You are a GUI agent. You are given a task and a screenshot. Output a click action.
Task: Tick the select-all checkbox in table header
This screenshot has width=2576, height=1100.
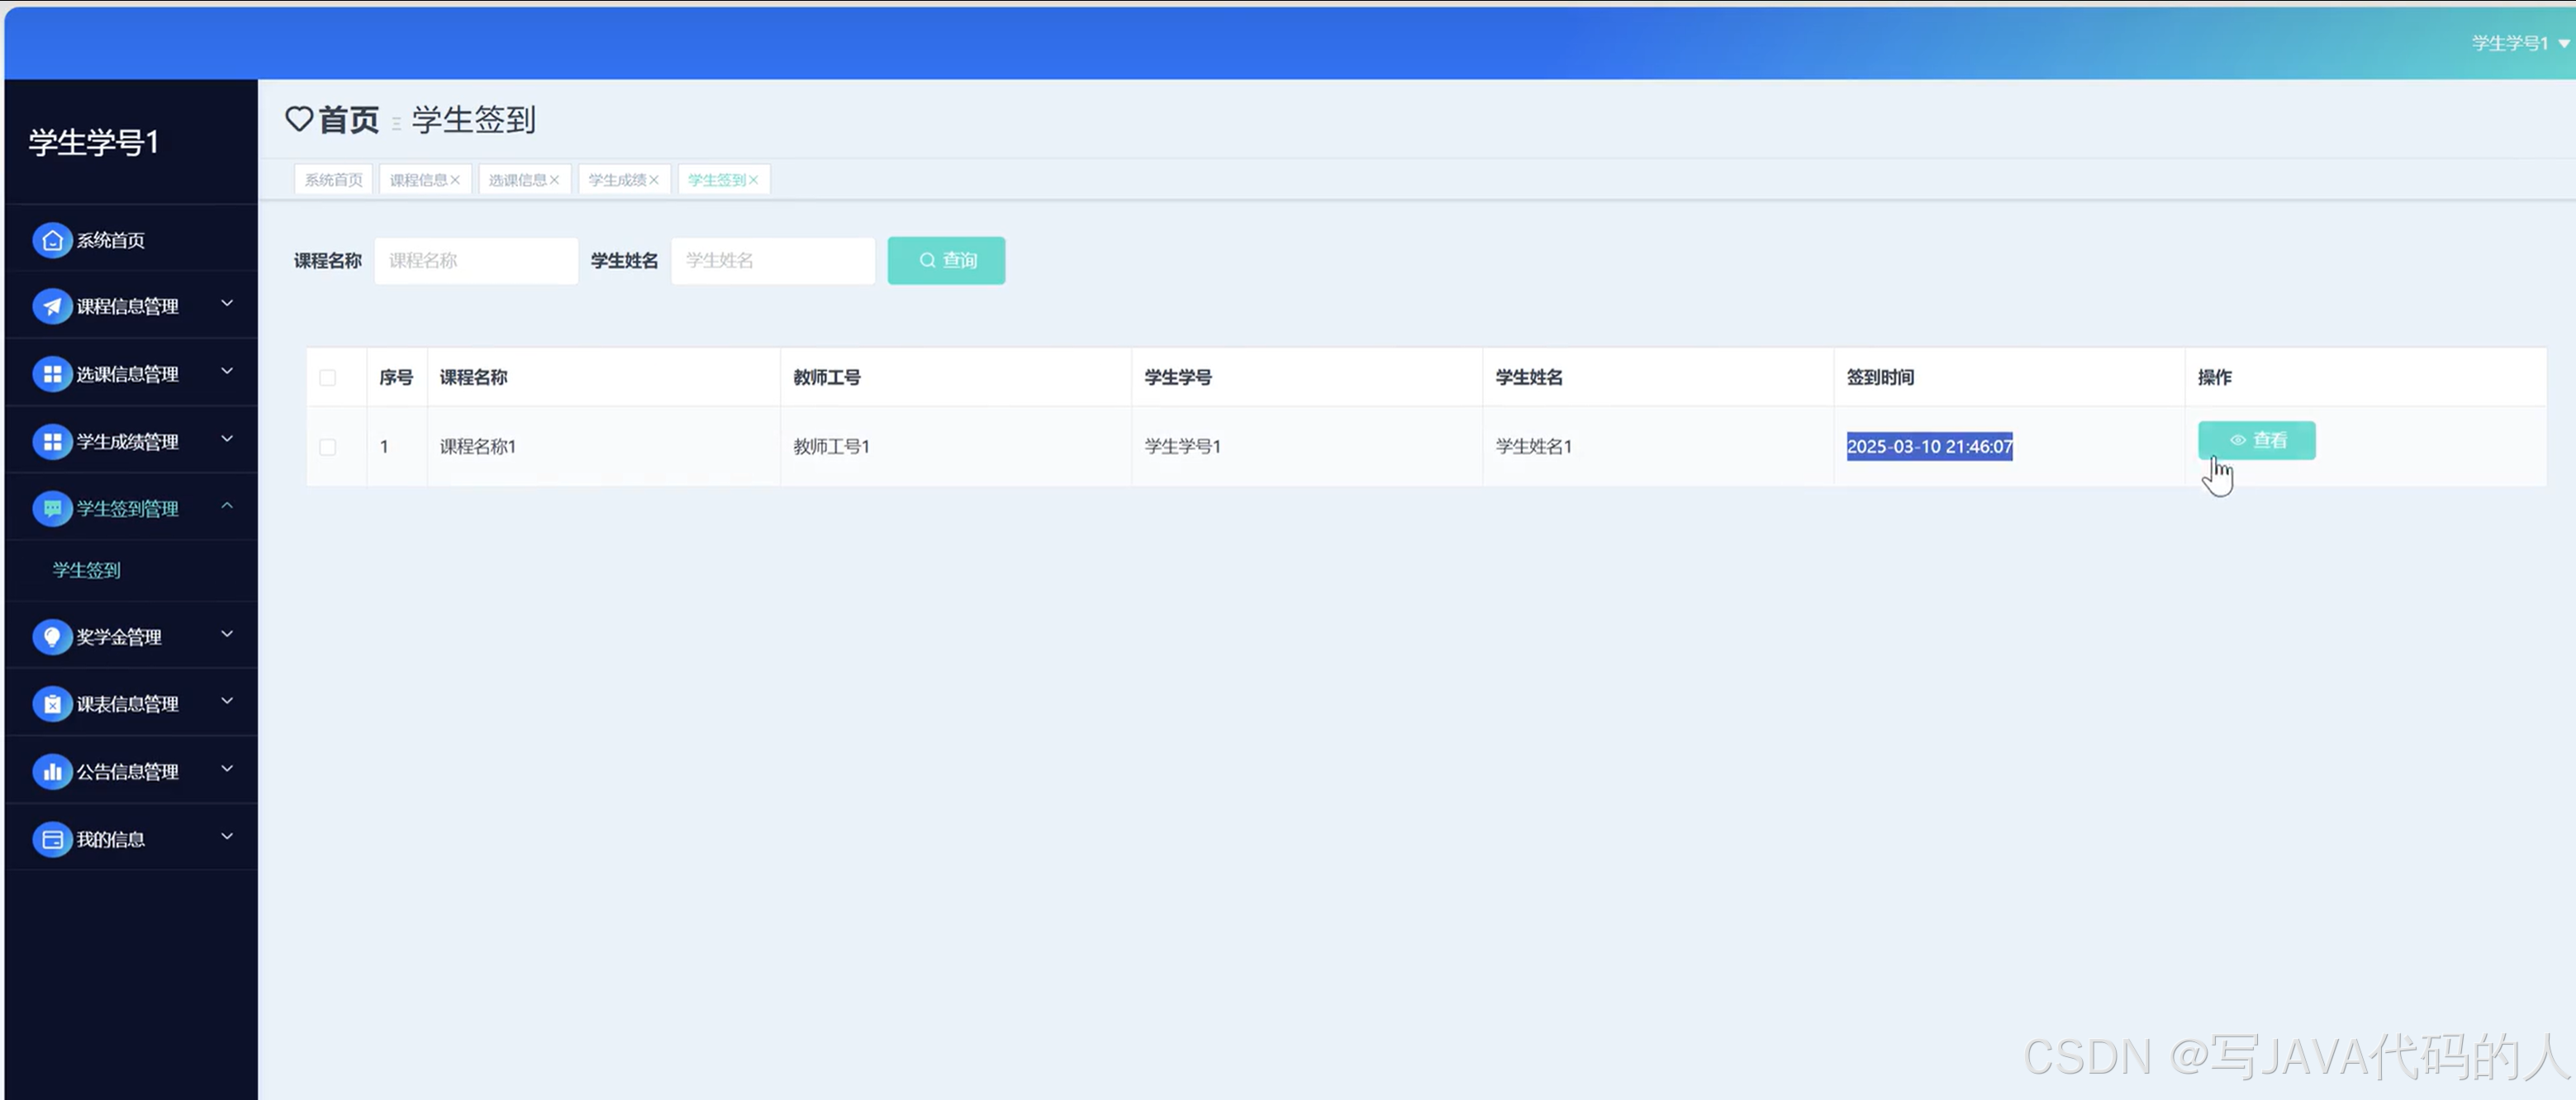[x=327, y=377]
